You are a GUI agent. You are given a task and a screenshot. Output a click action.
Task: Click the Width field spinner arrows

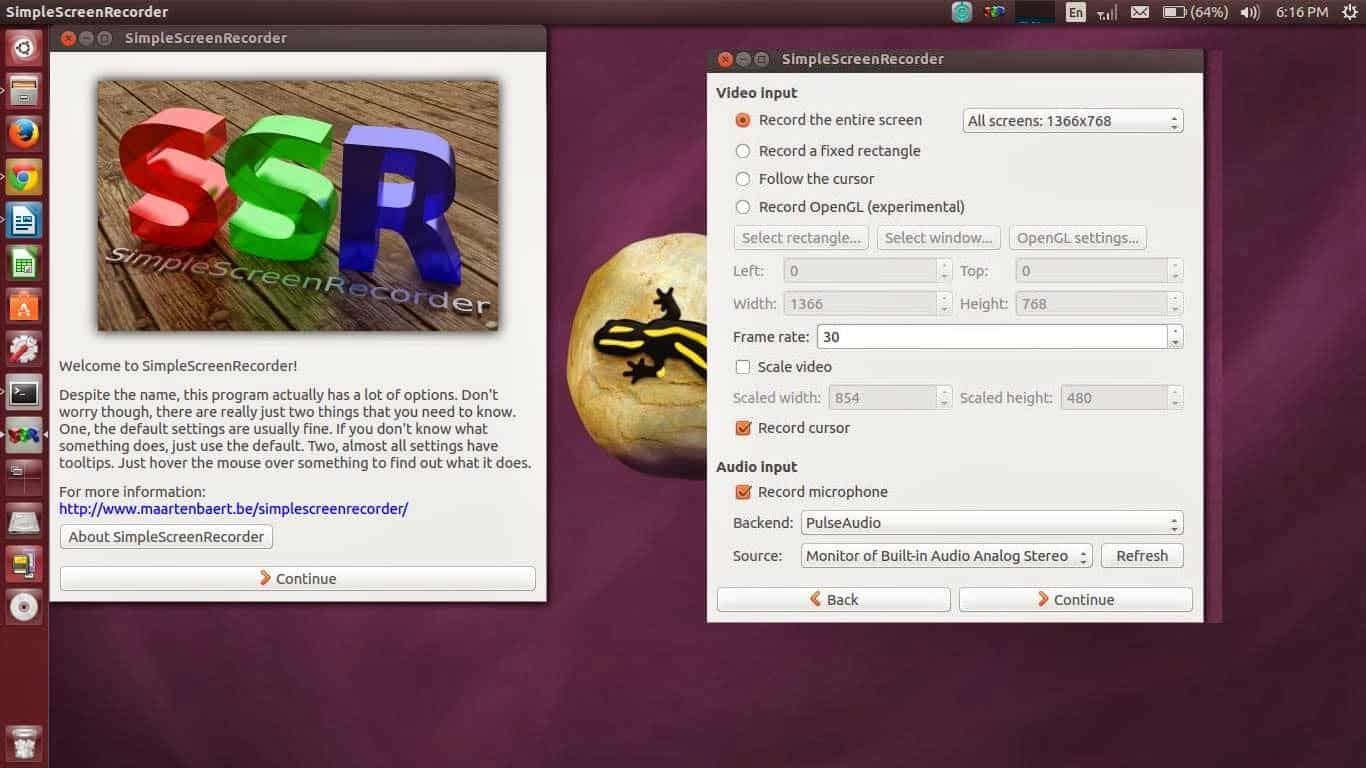pyautogui.click(x=944, y=304)
